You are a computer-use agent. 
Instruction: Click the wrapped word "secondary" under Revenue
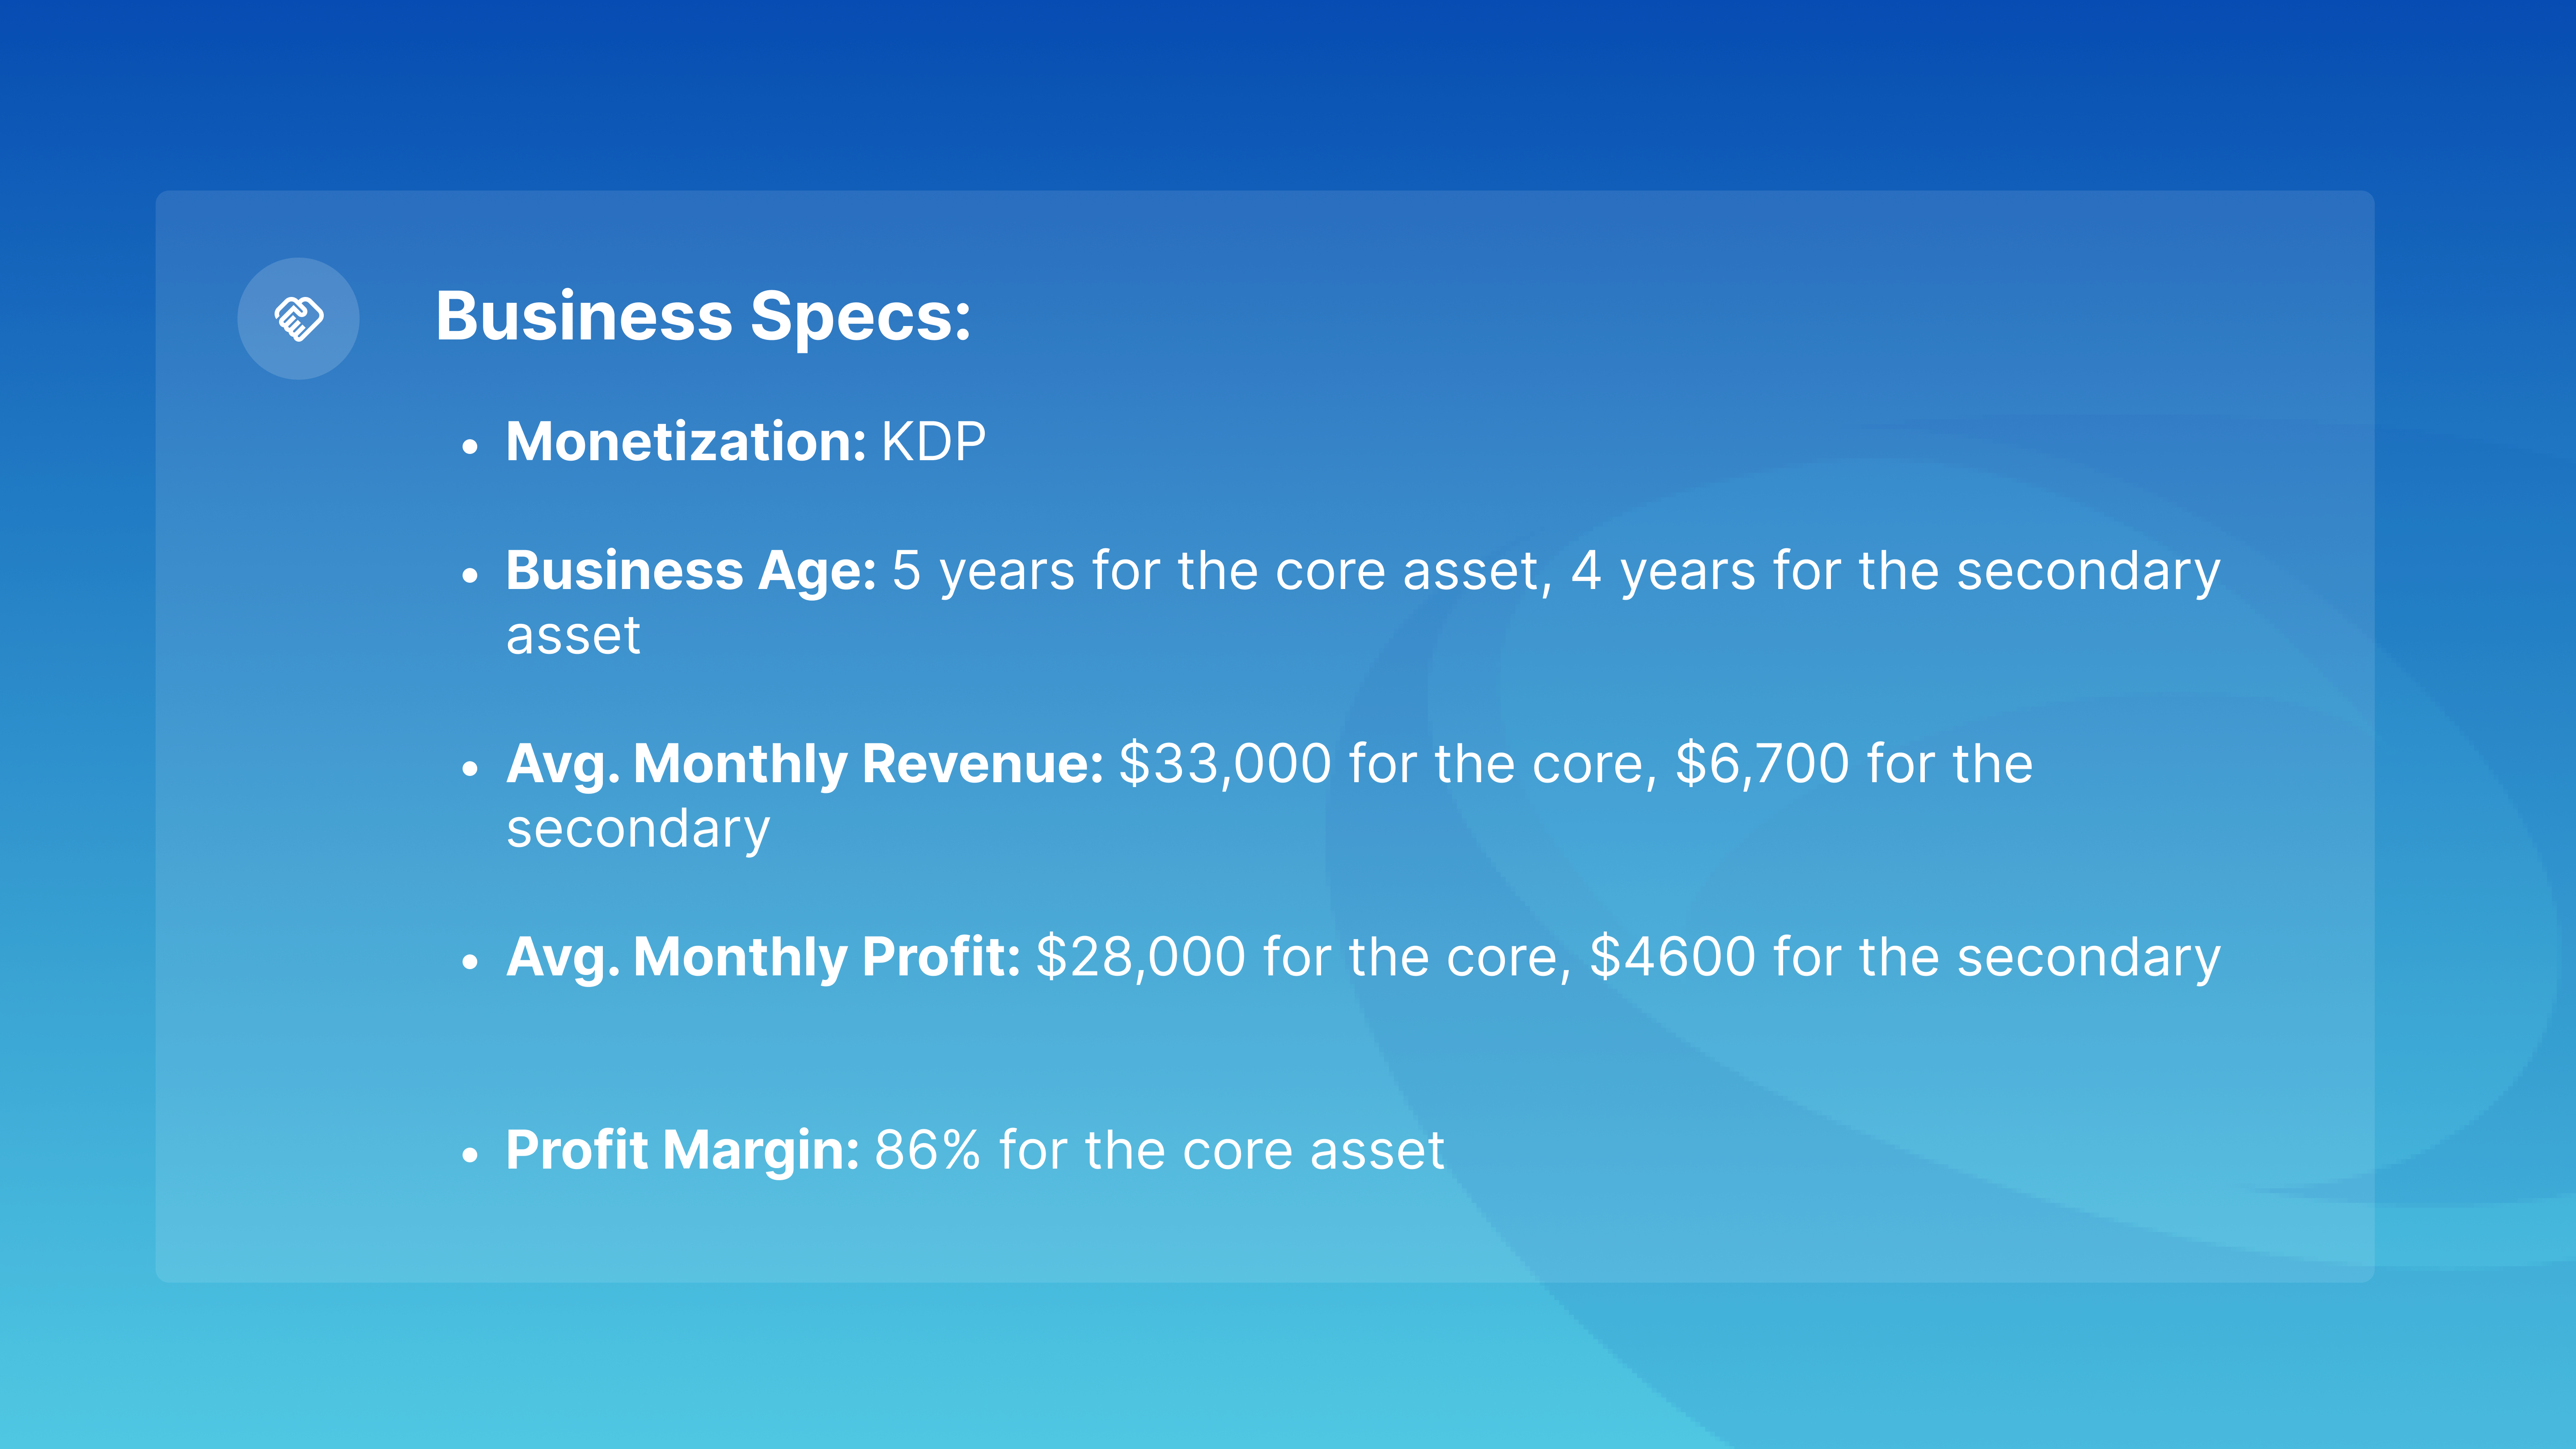pos(638,830)
